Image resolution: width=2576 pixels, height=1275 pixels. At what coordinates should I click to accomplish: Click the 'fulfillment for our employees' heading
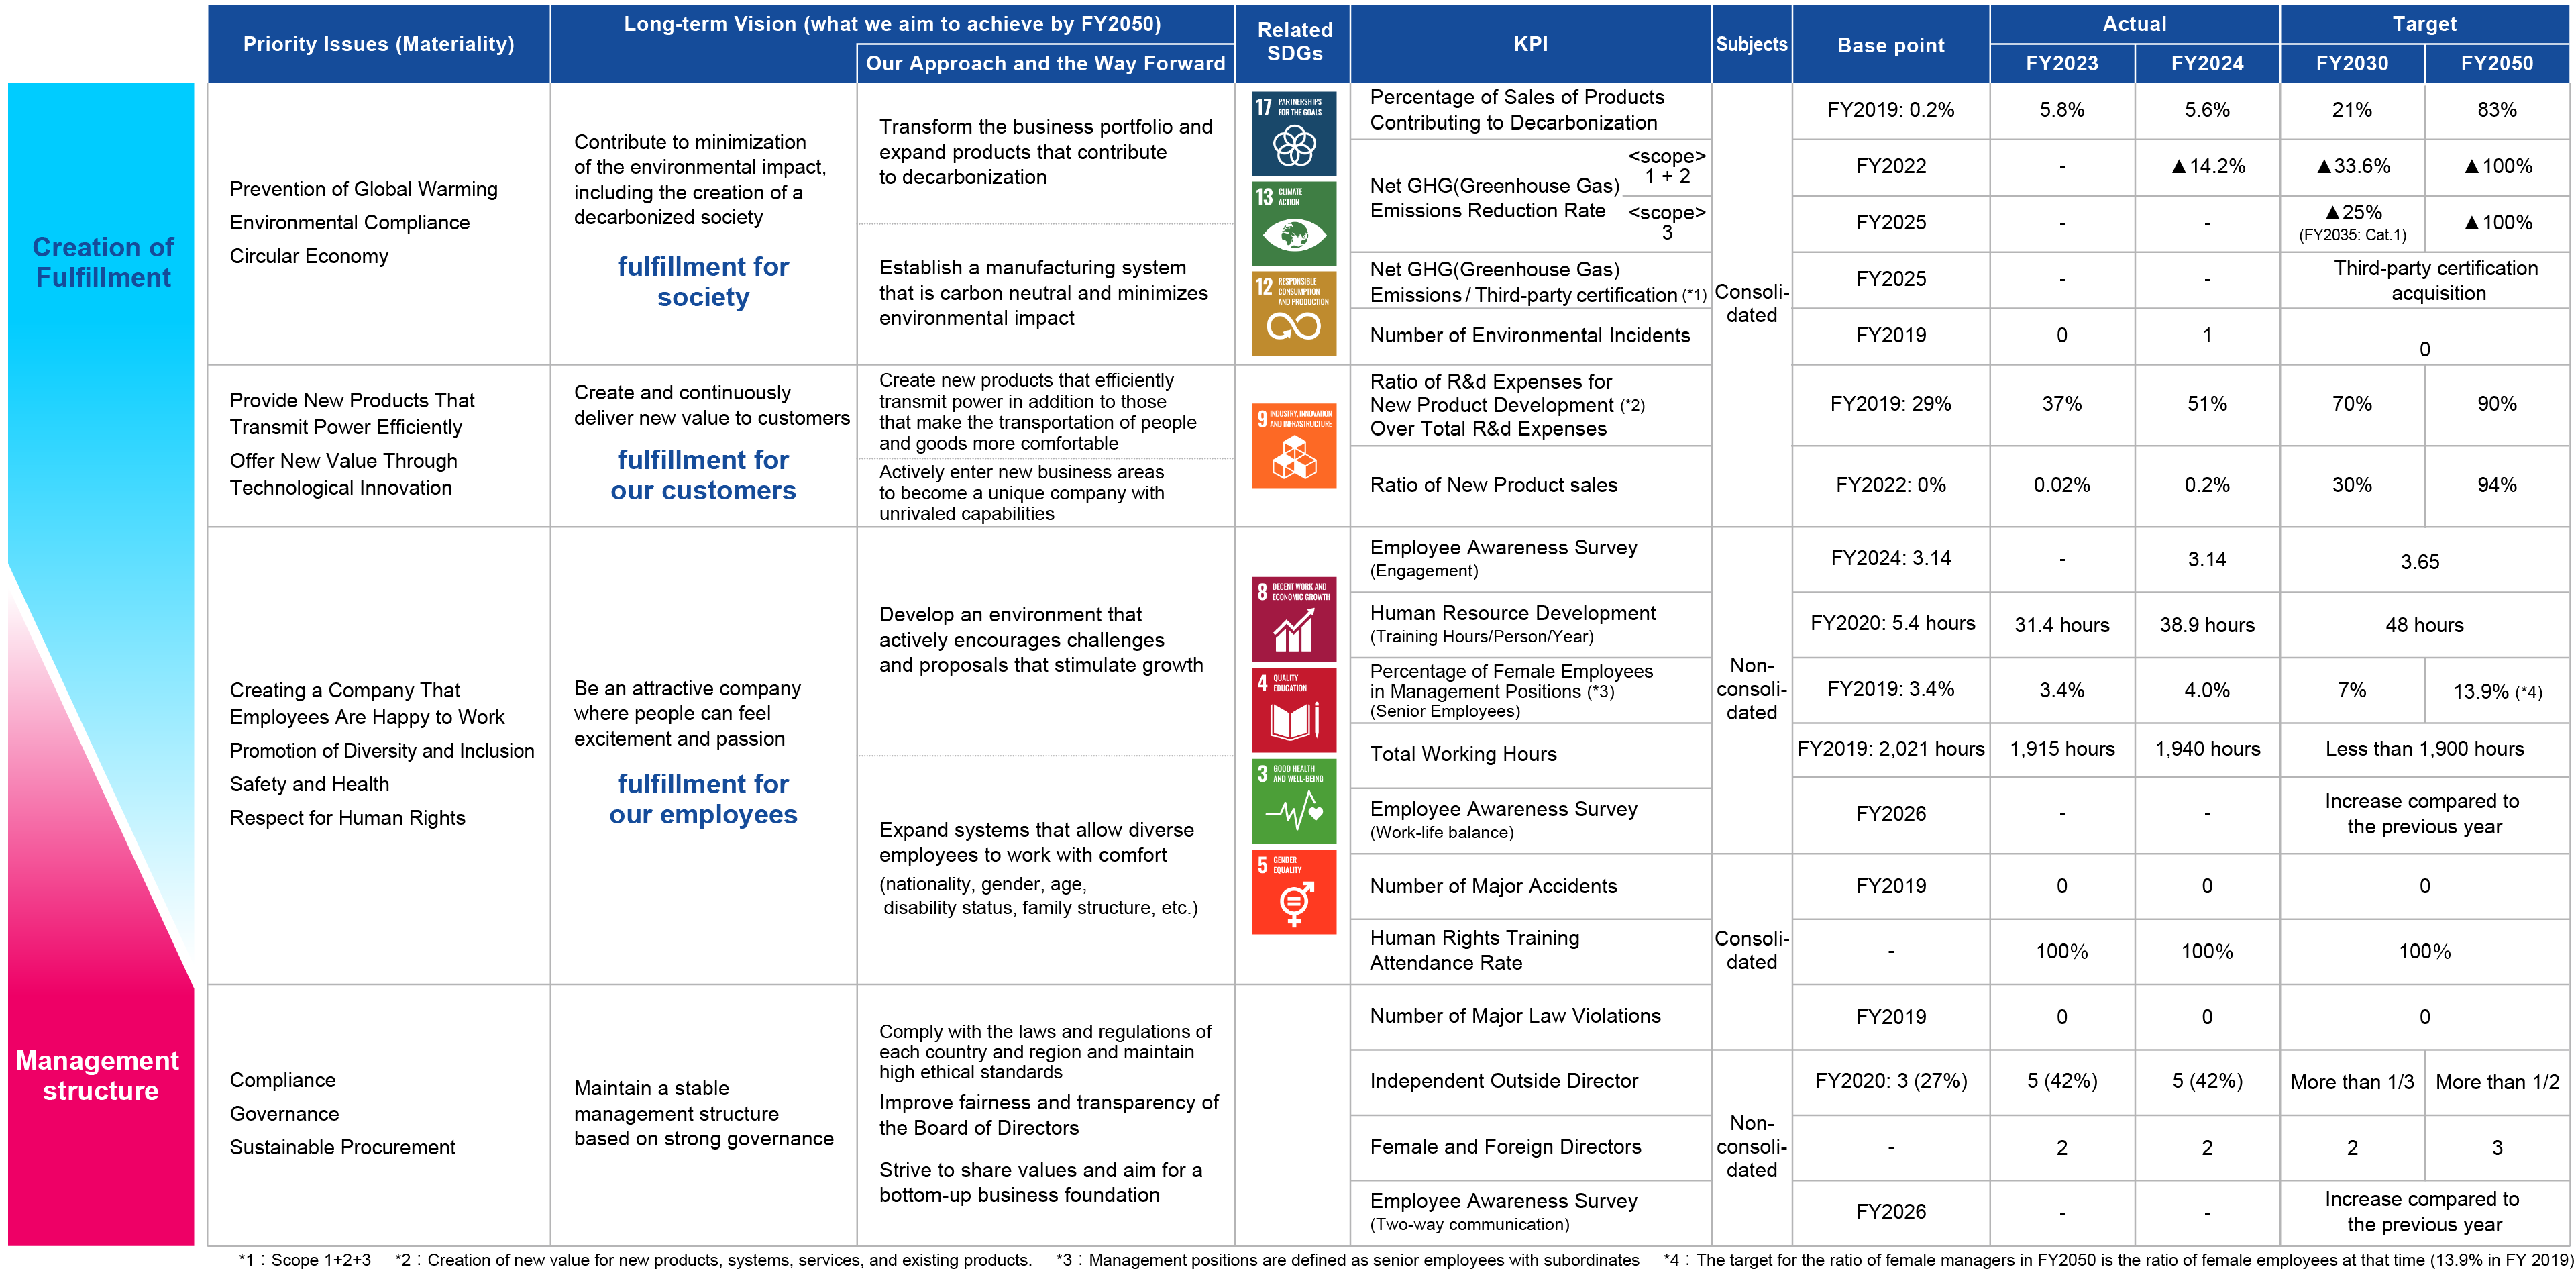703,799
